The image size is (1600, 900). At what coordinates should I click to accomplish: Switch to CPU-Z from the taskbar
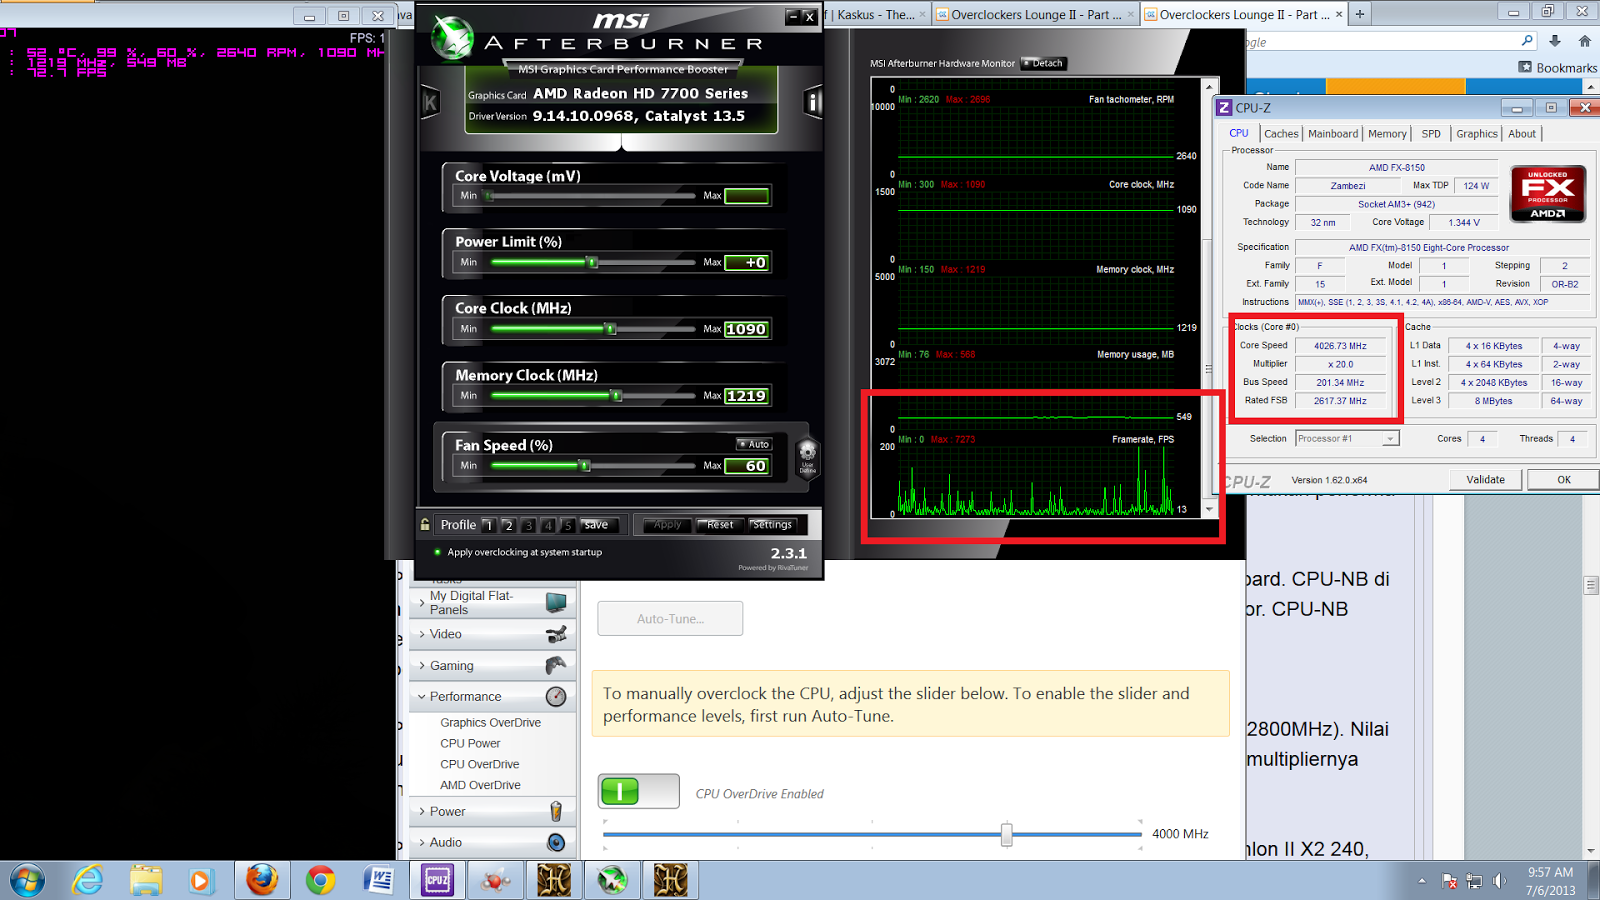(437, 880)
